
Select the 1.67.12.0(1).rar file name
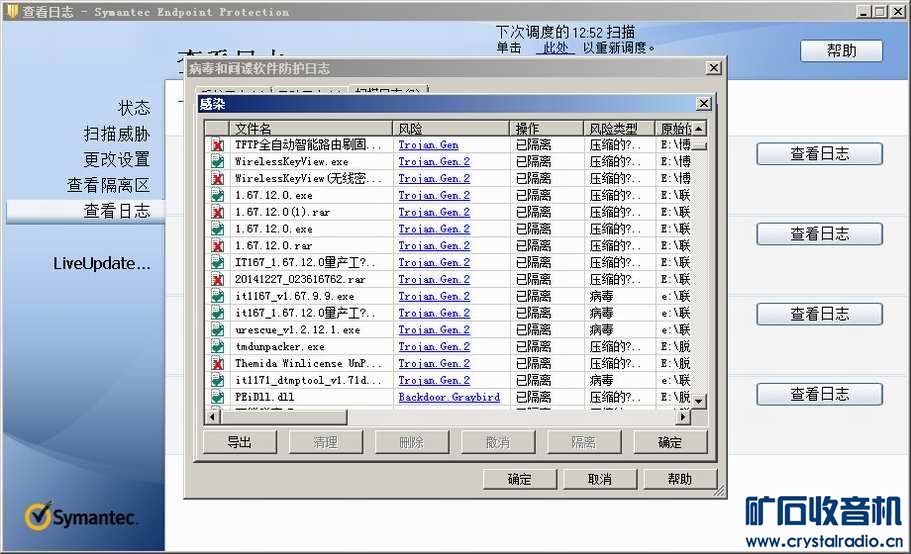[x=282, y=212]
